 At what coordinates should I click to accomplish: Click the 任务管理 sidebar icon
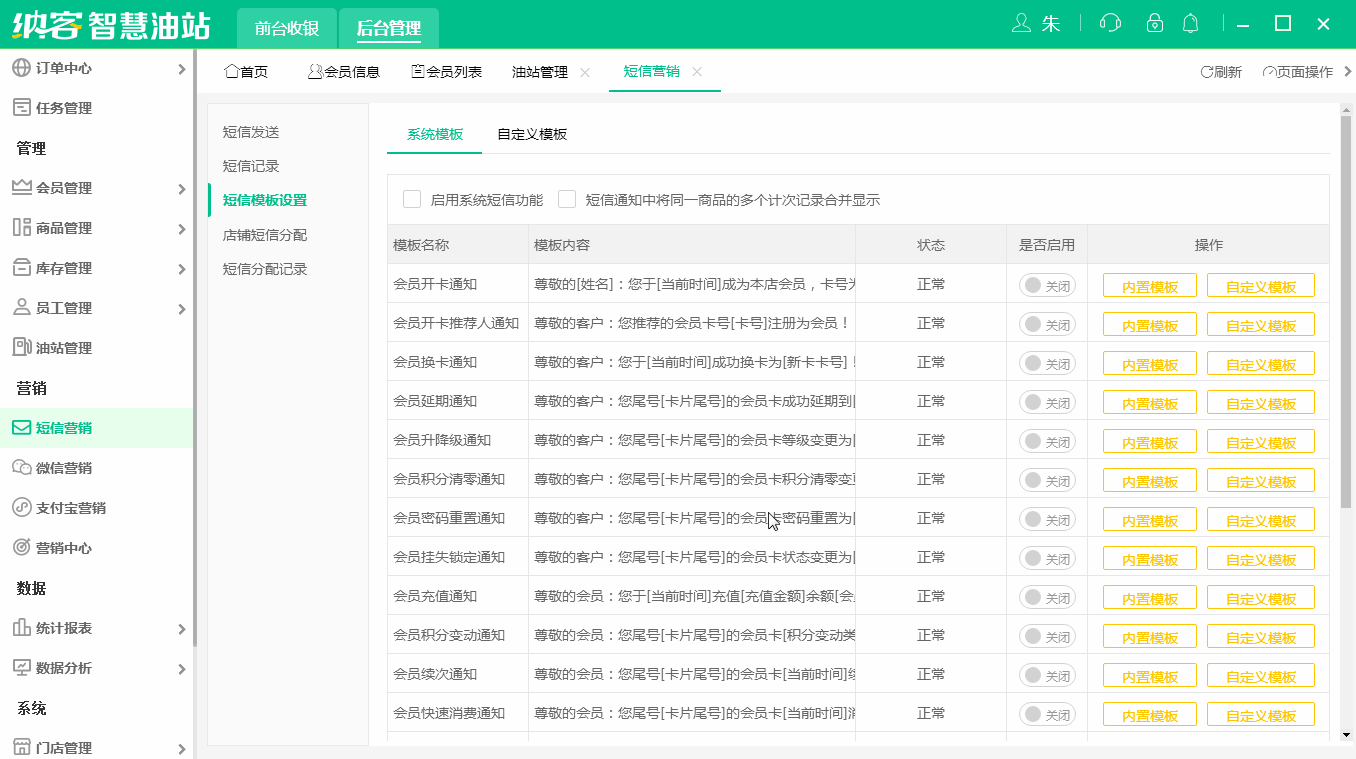[20, 107]
